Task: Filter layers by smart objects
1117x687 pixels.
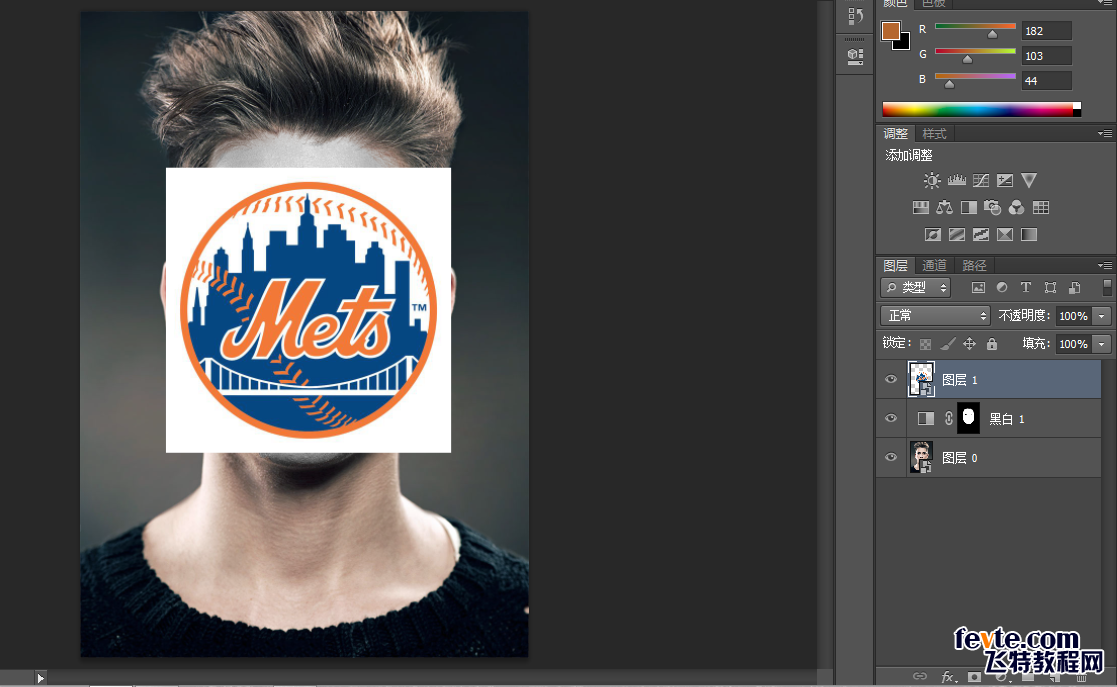Action: pos(1074,287)
